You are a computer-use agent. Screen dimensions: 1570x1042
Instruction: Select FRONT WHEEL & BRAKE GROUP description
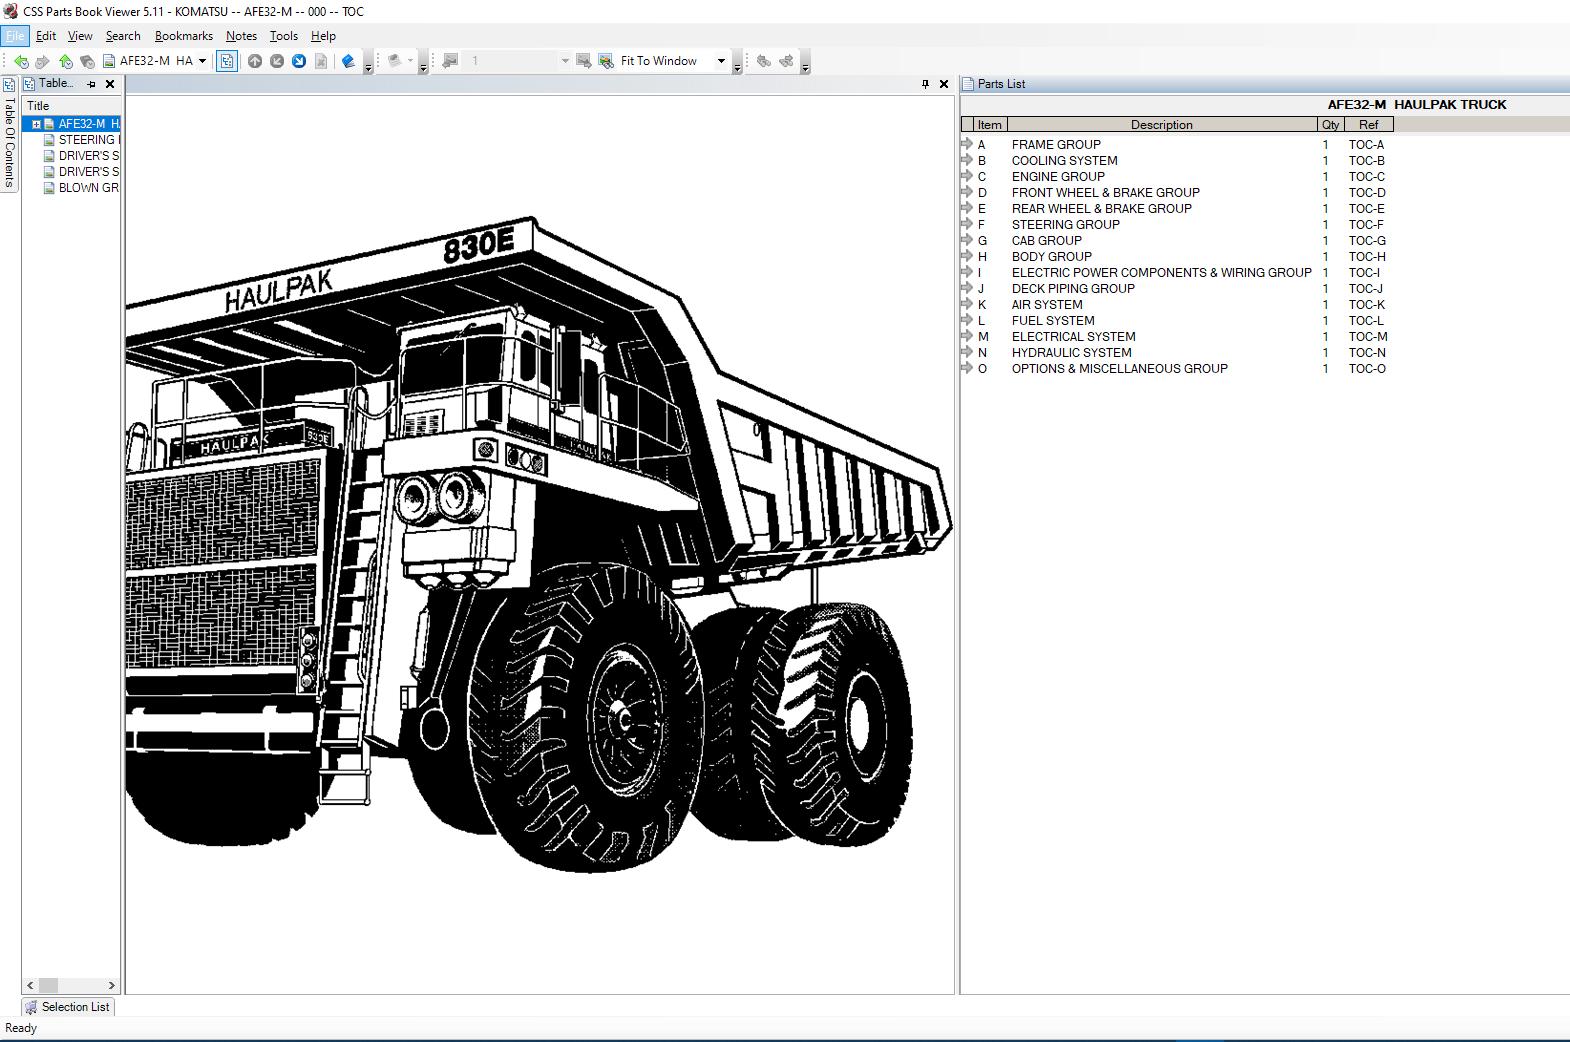(x=1105, y=193)
